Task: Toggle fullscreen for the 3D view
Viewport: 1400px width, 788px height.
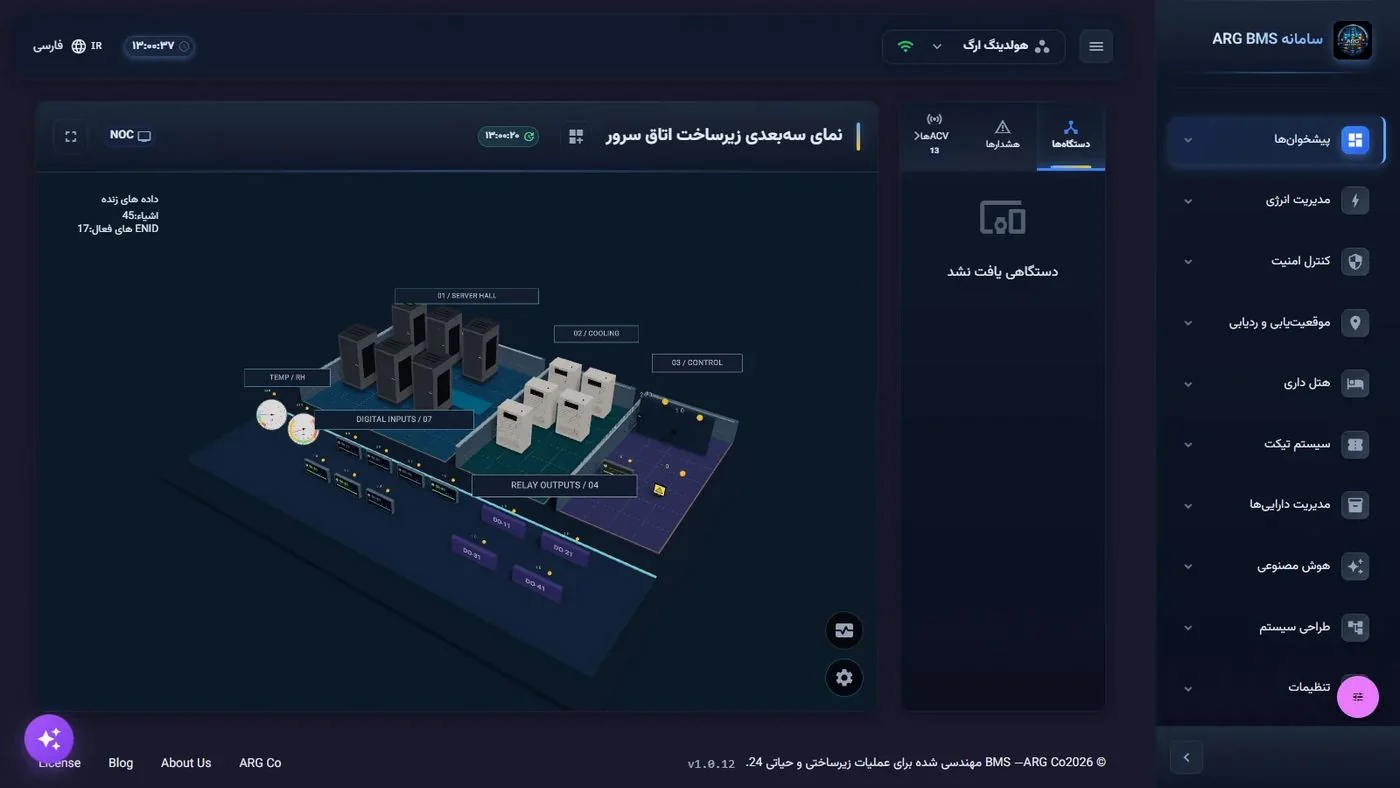Action: pyautogui.click(x=71, y=136)
